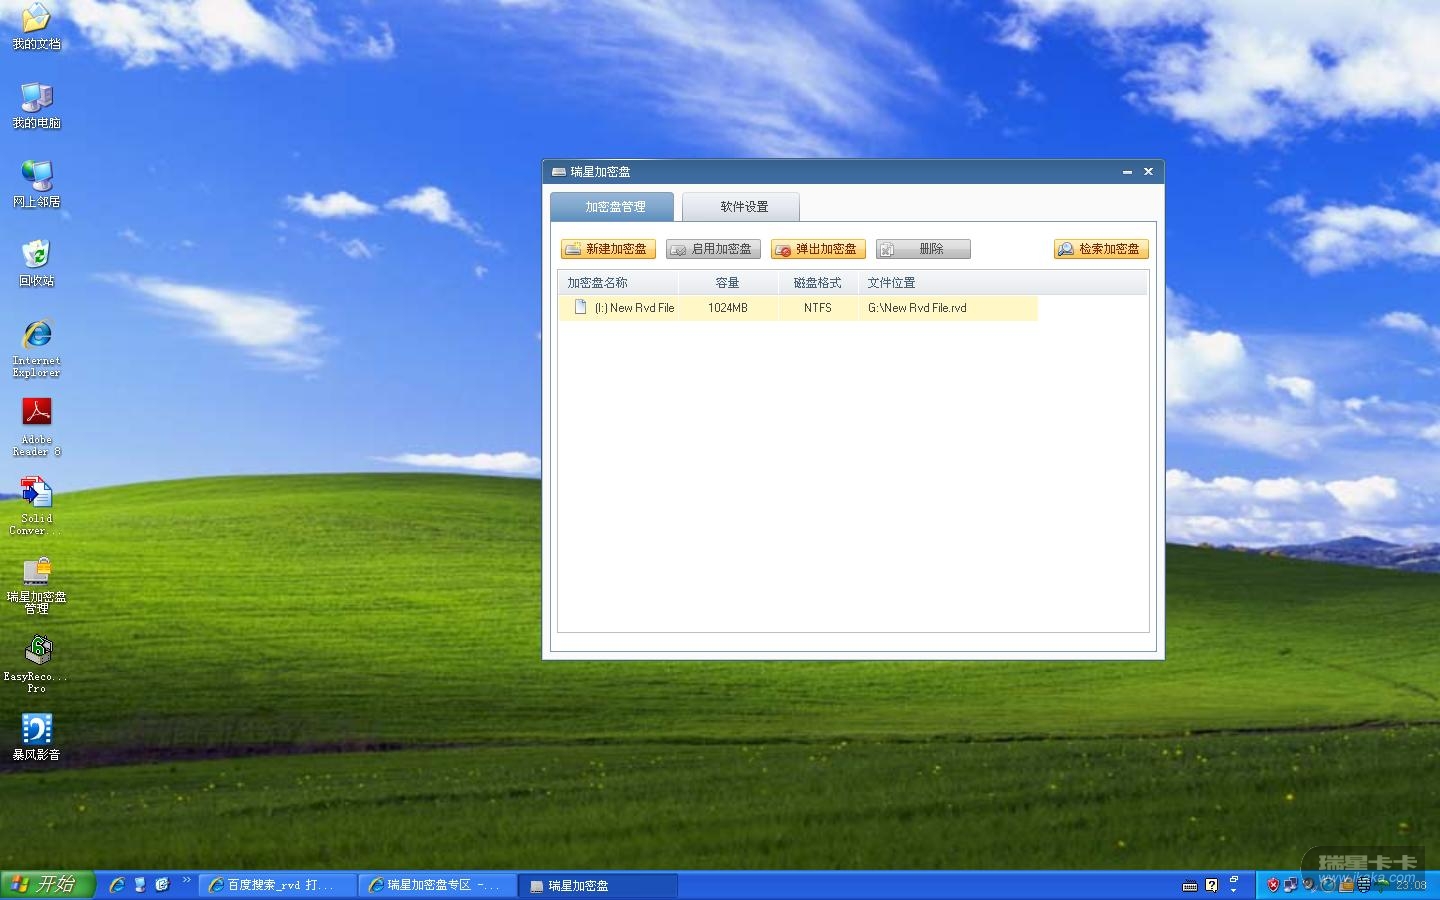Click the 1024MB capacity cell

point(728,308)
